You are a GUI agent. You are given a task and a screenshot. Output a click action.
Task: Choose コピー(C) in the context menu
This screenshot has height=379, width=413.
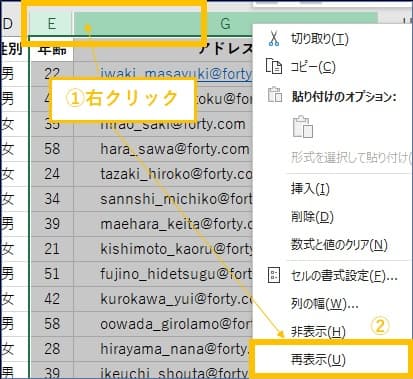tap(313, 67)
